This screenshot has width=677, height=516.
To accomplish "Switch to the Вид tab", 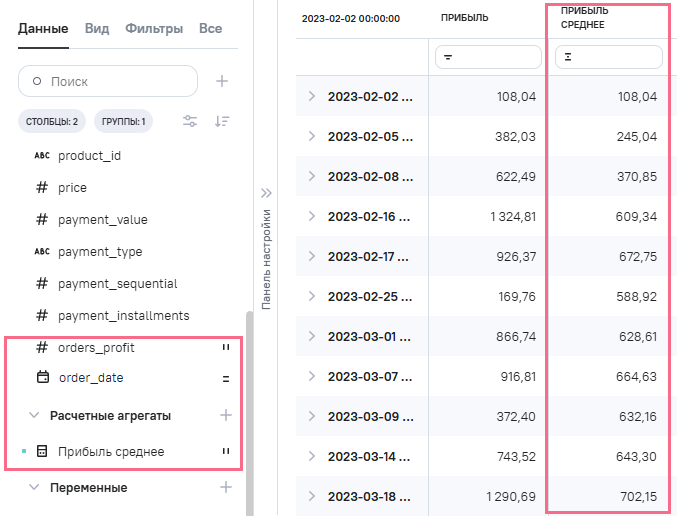I will coord(97,29).
